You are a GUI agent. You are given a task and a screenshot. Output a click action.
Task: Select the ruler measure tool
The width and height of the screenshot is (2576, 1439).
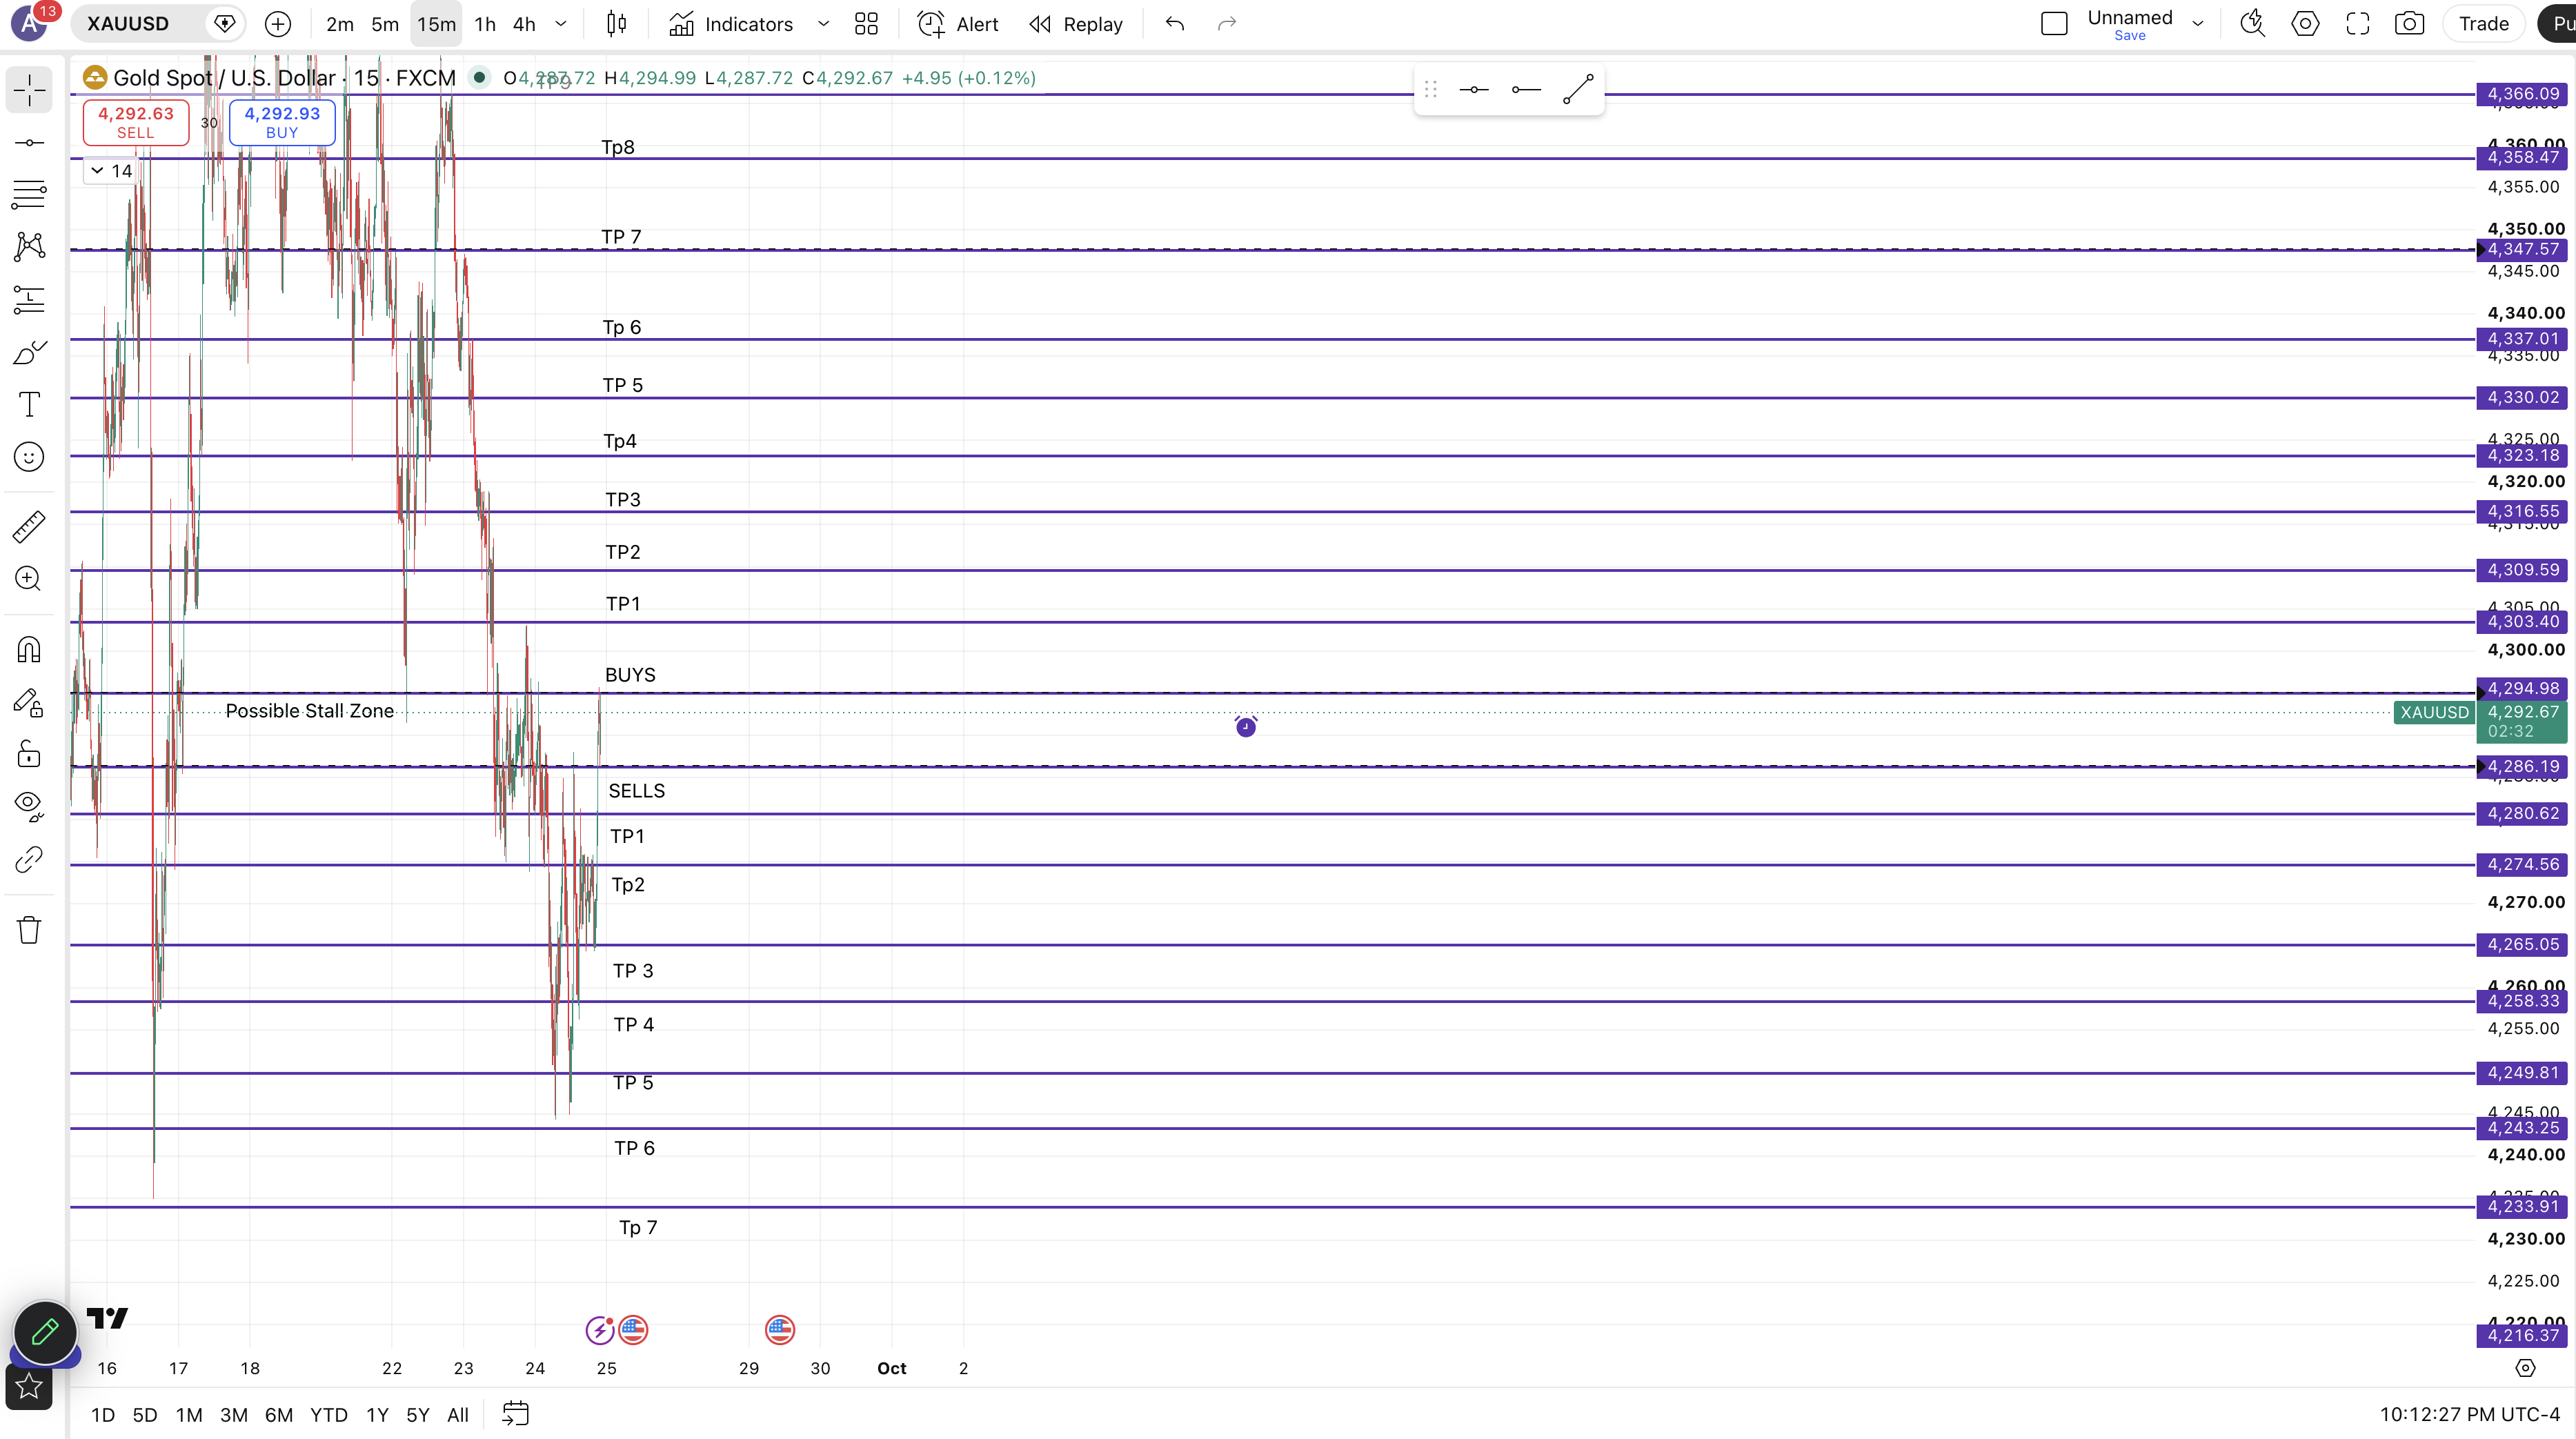click(29, 526)
